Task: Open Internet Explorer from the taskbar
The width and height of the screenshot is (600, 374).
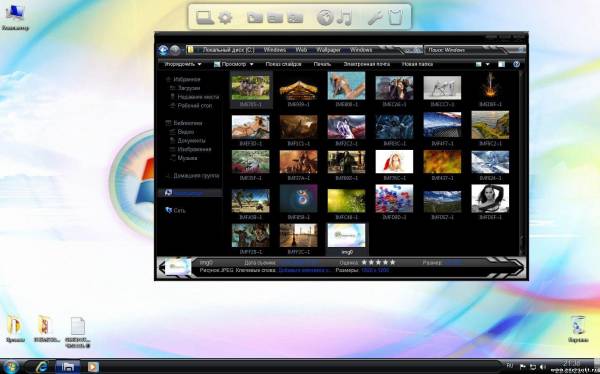Action: click(41, 367)
